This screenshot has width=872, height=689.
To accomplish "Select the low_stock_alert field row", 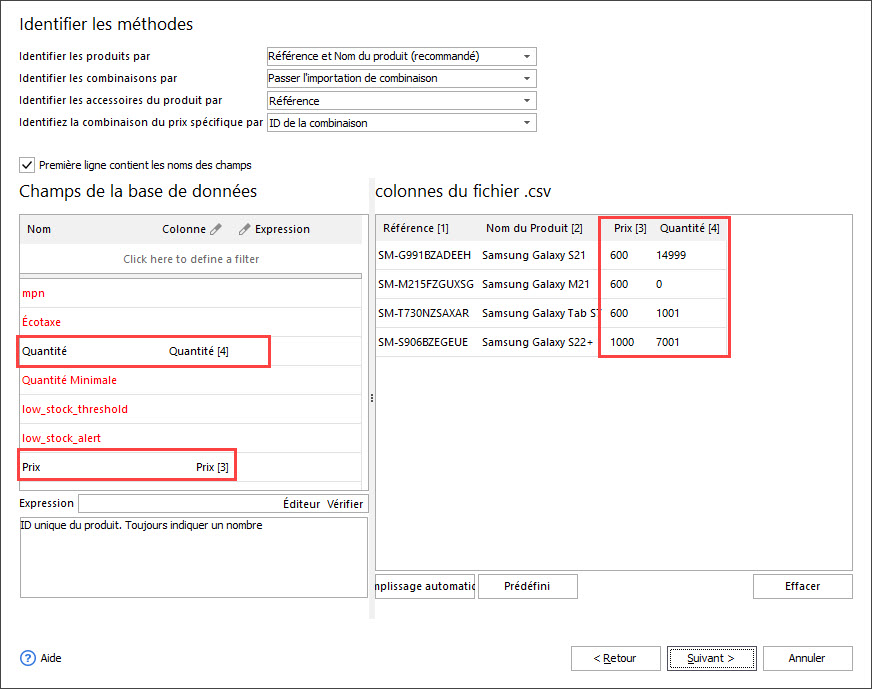I will pos(191,438).
